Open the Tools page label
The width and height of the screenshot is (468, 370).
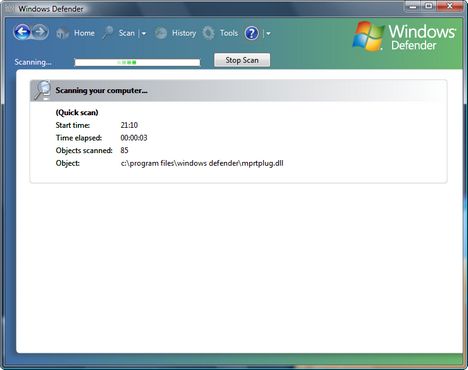(229, 33)
